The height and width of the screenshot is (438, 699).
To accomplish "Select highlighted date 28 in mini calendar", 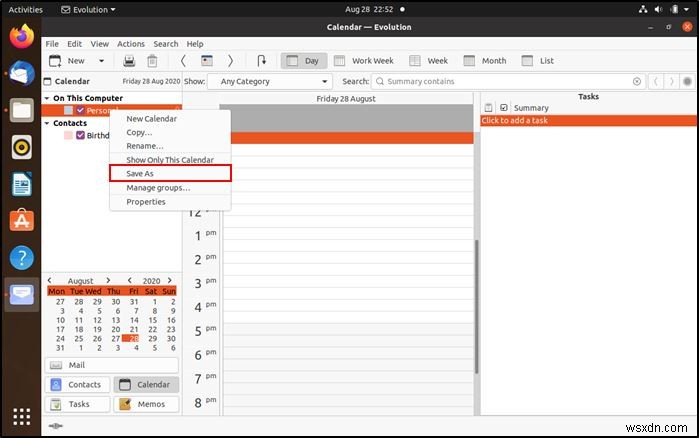I will 130,338.
